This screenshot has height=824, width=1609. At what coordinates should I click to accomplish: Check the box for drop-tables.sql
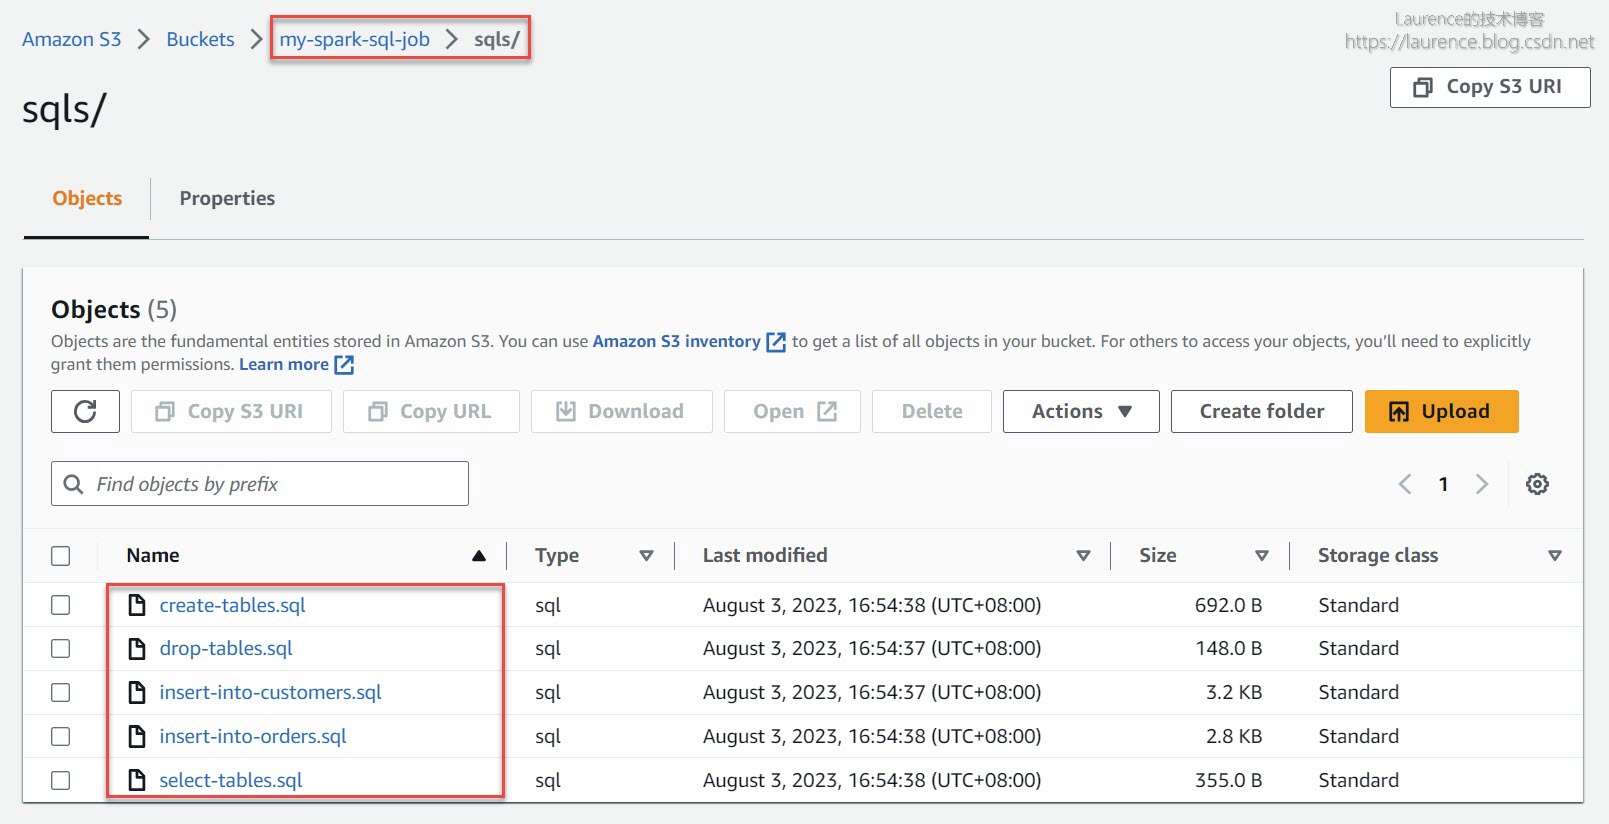pyautogui.click(x=61, y=649)
